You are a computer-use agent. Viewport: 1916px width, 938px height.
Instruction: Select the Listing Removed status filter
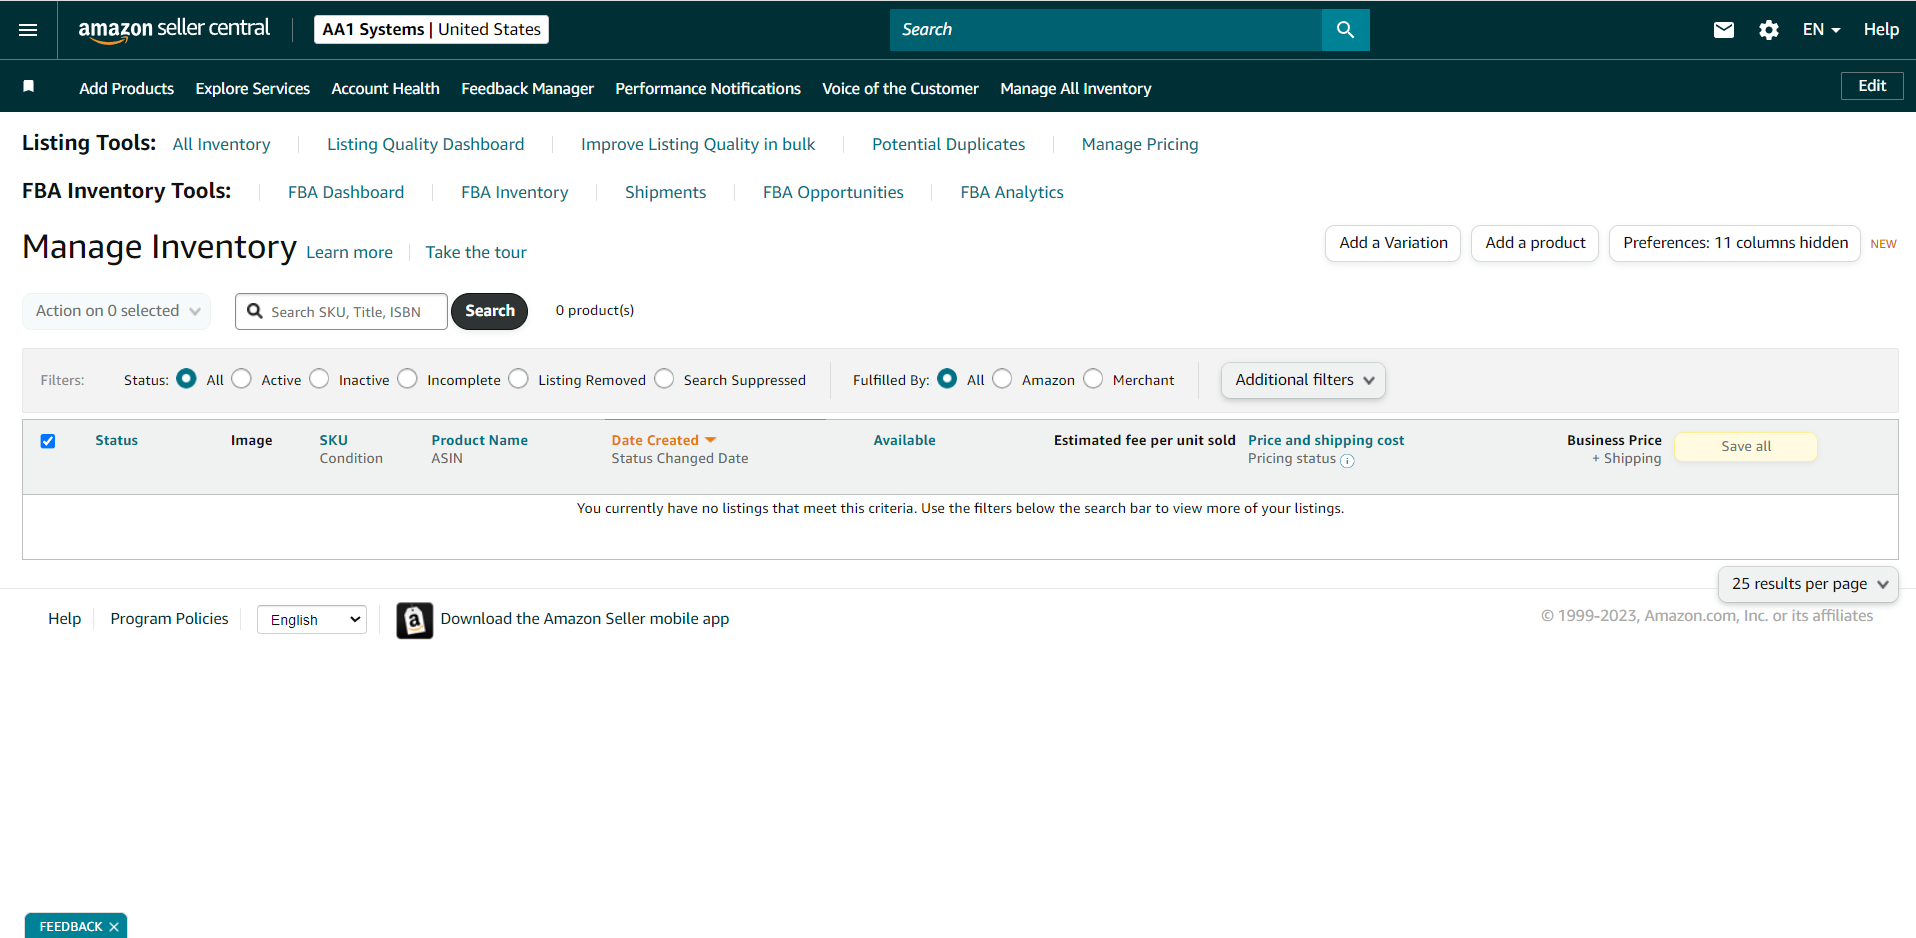pos(518,379)
